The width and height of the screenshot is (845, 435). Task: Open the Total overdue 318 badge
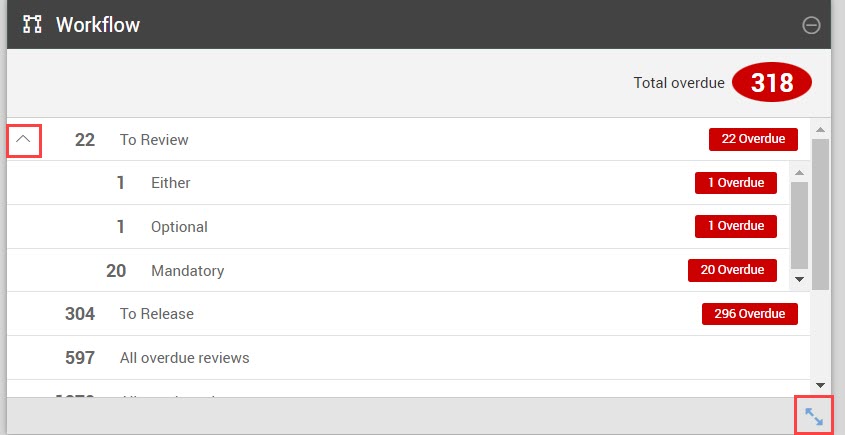click(772, 82)
